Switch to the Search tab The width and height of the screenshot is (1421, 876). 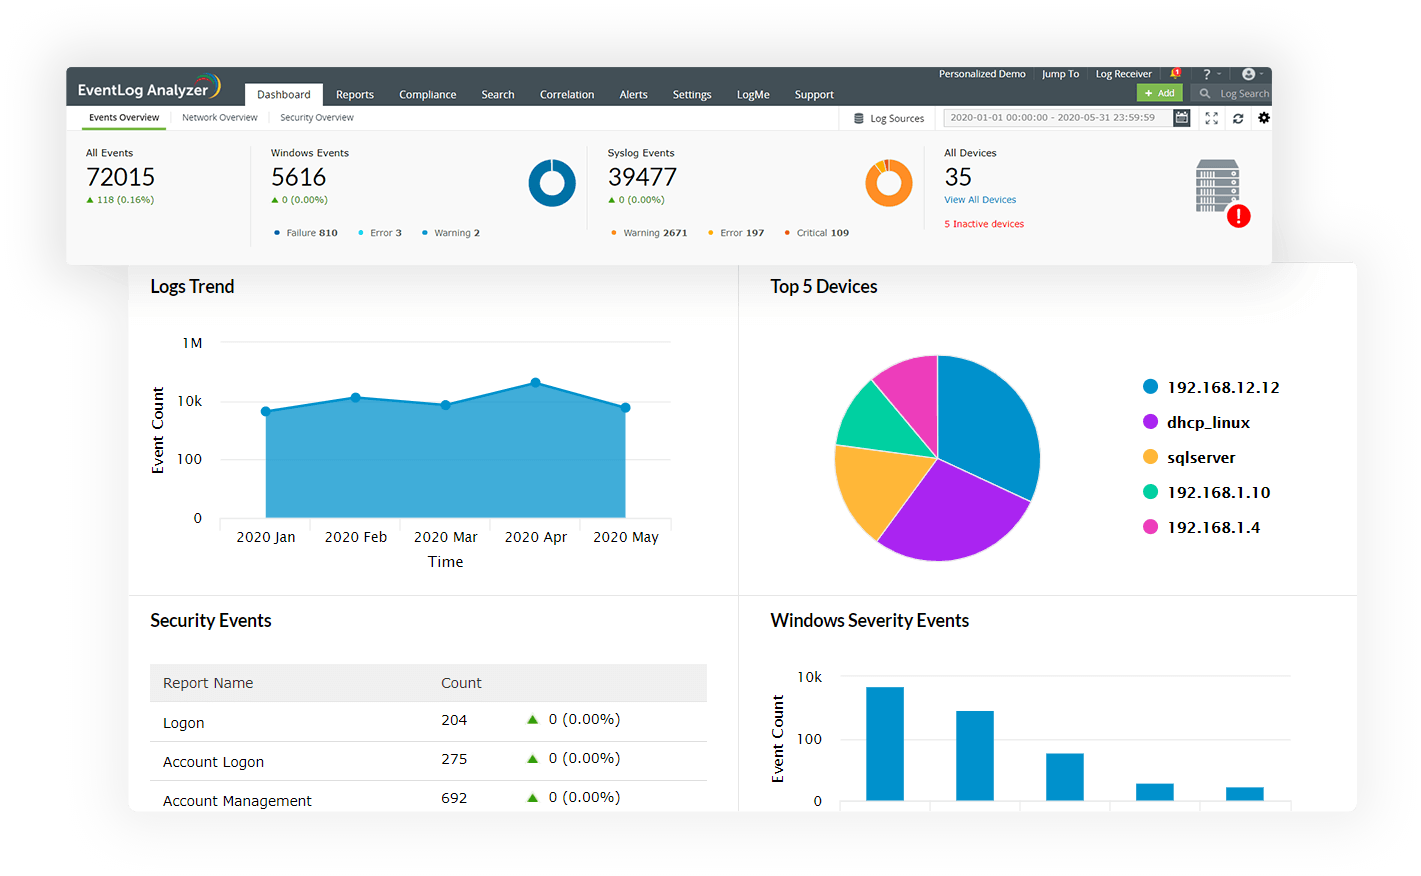498,95
